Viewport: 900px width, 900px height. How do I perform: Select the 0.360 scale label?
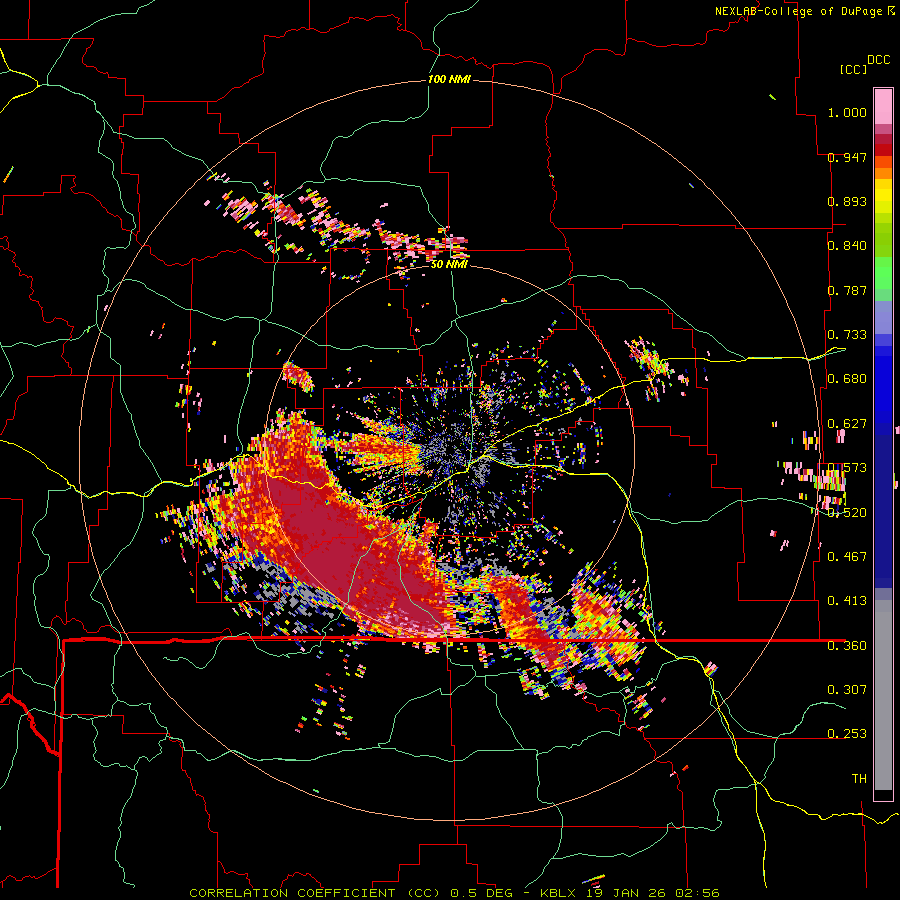(847, 646)
